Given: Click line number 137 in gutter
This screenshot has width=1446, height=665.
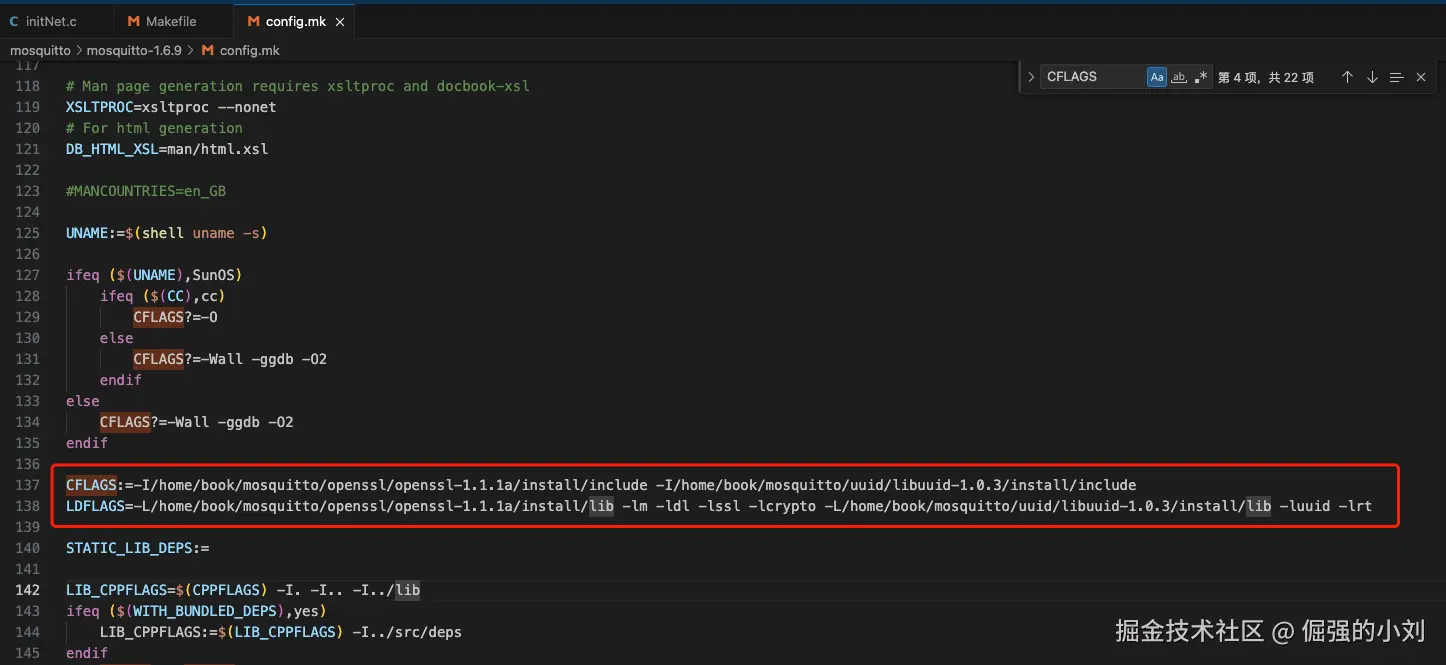Looking at the screenshot, I should 28,485.
